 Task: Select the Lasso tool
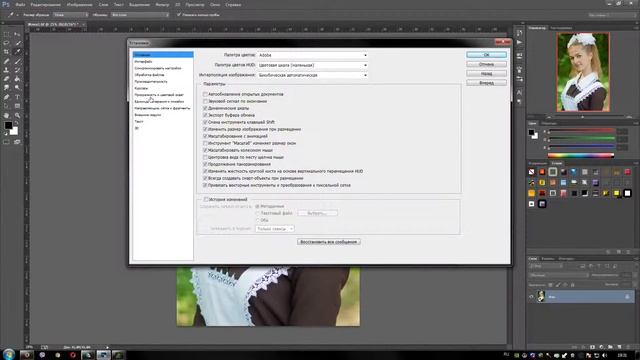[7, 43]
